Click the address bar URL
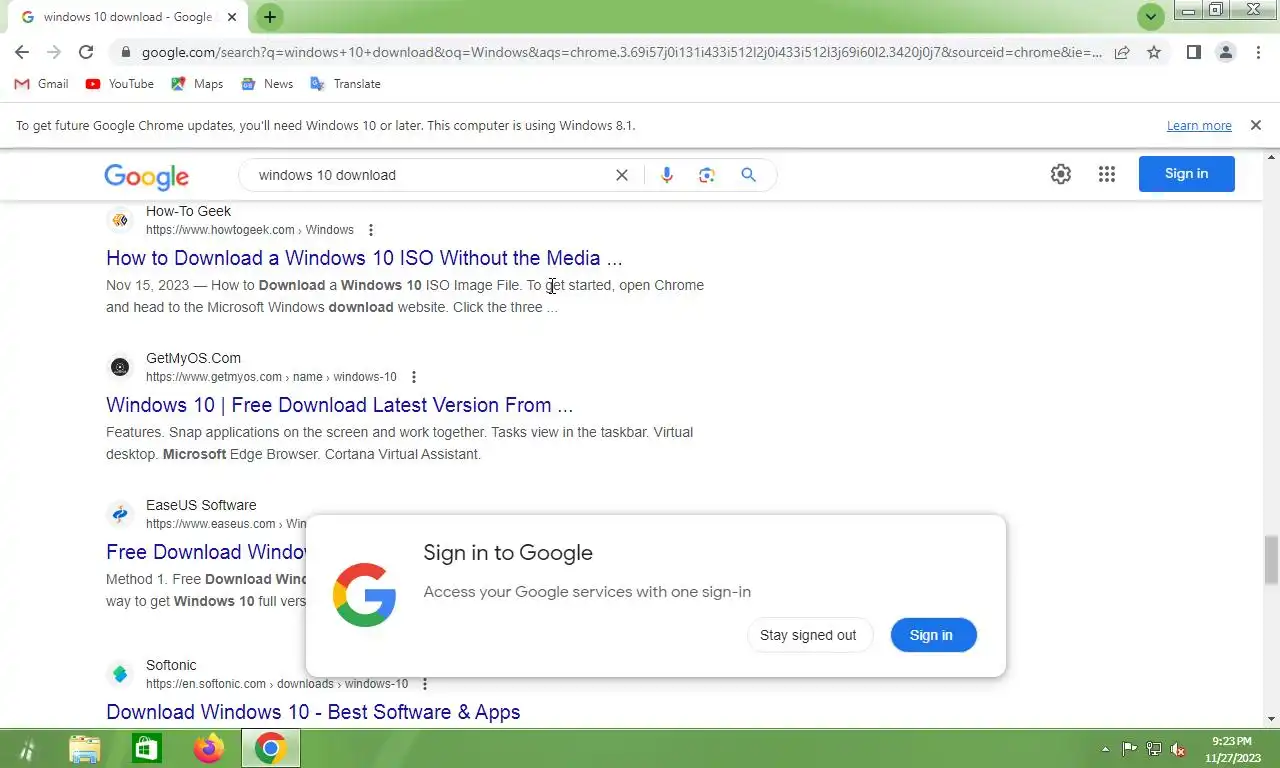1280x768 pixels. click(621, 52)
